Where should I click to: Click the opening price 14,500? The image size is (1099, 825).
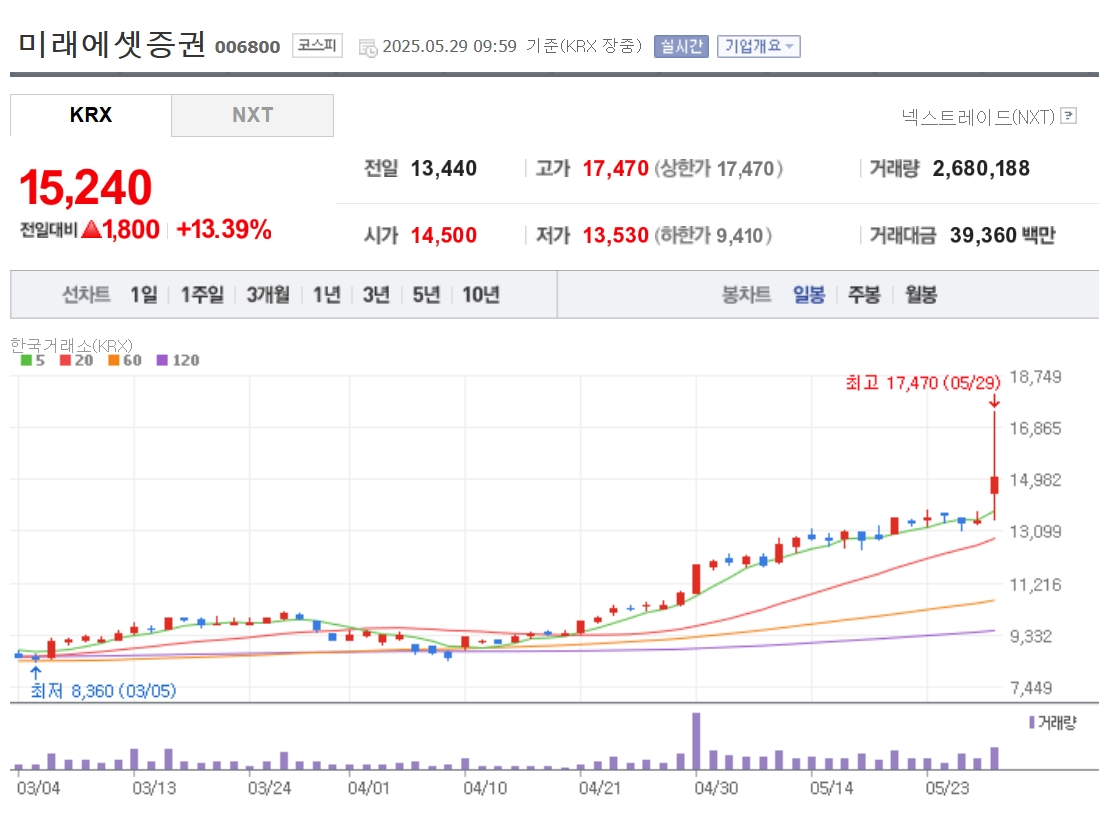pos(444,235)
